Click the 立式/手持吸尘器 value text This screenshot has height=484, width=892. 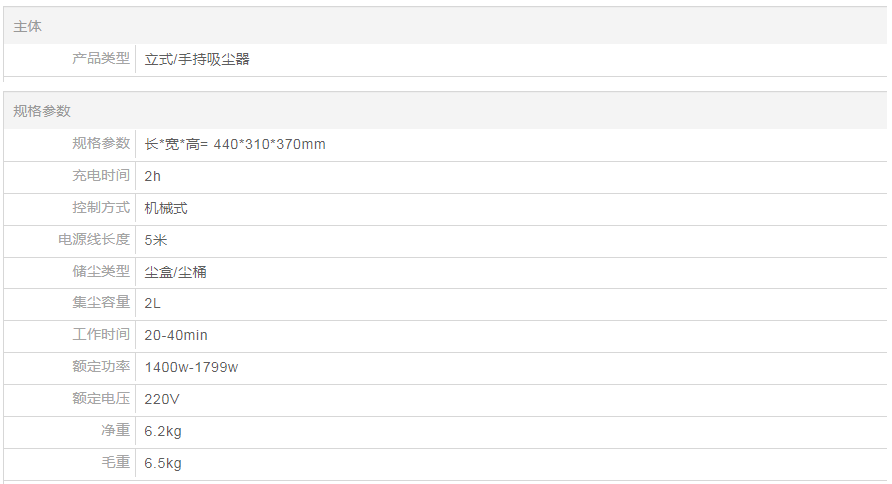point(197,59)
